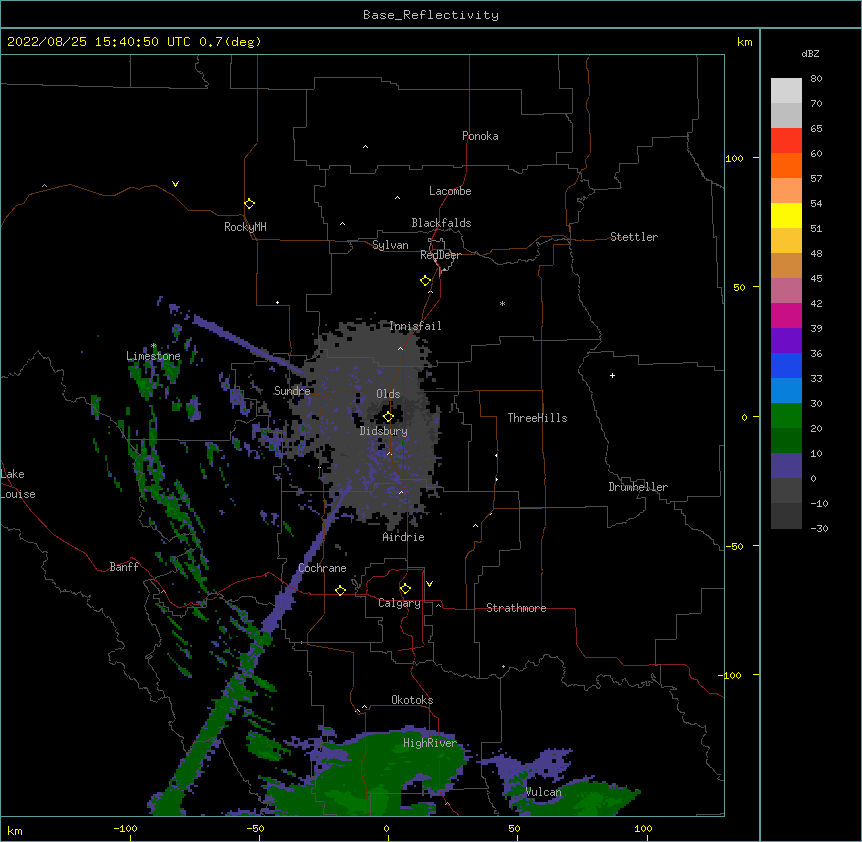Click the Stettler label
This screenshot has width=862, height=842.
634,237
